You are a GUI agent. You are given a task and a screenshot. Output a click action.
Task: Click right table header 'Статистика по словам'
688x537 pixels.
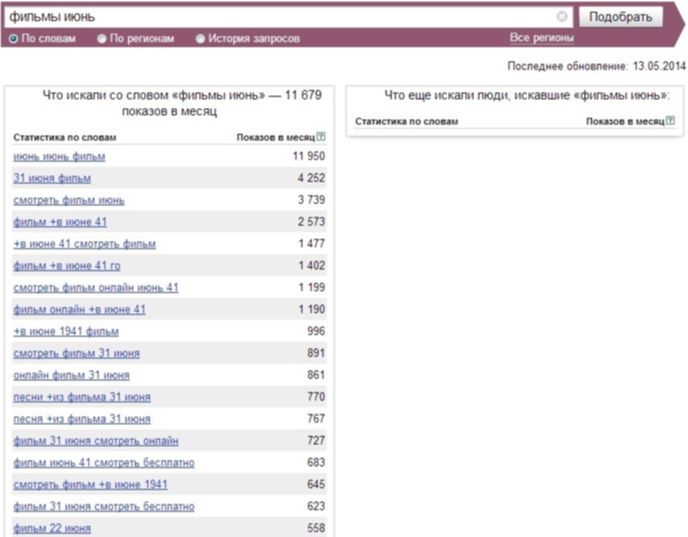tap(406, 121)
